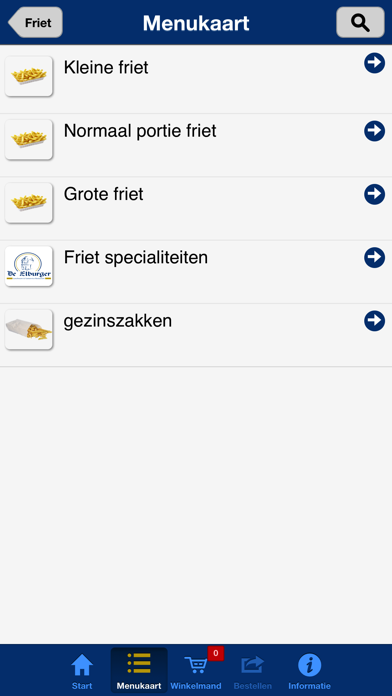Tap the magnifying glass search icon

coord(360,22)
